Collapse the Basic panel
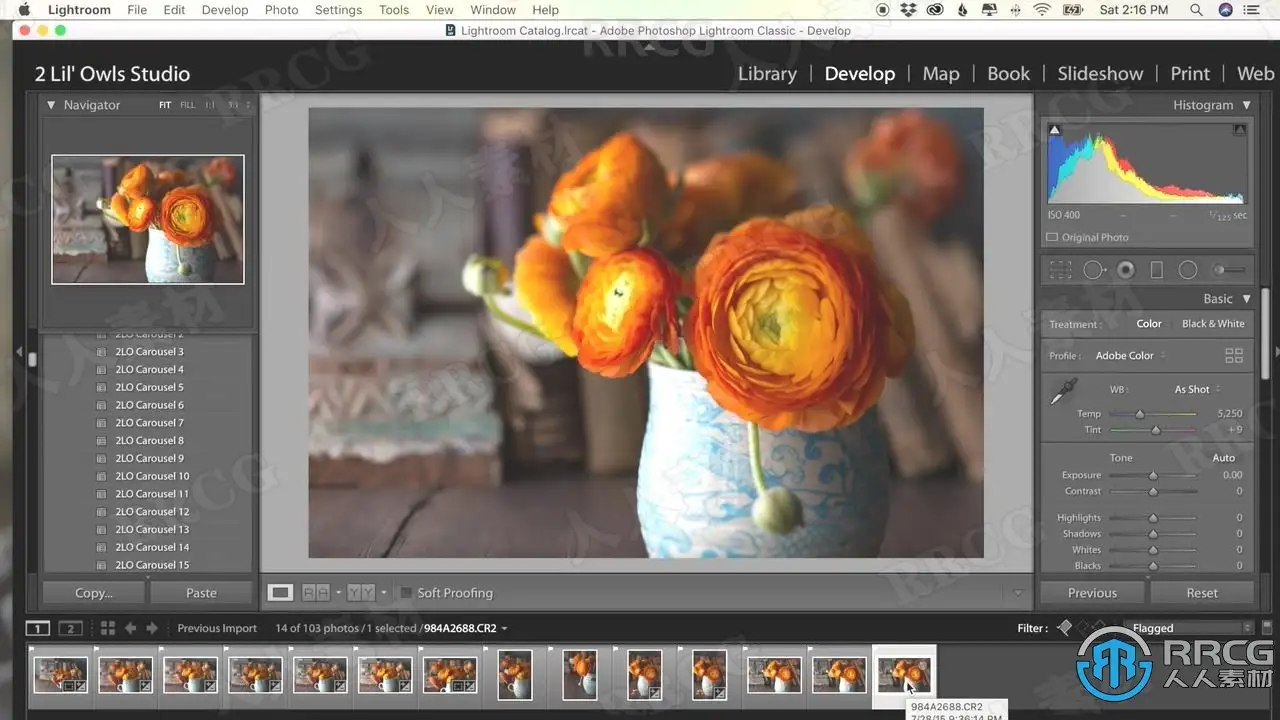This screenshot has width=1280, height=720. point(1246,299)
